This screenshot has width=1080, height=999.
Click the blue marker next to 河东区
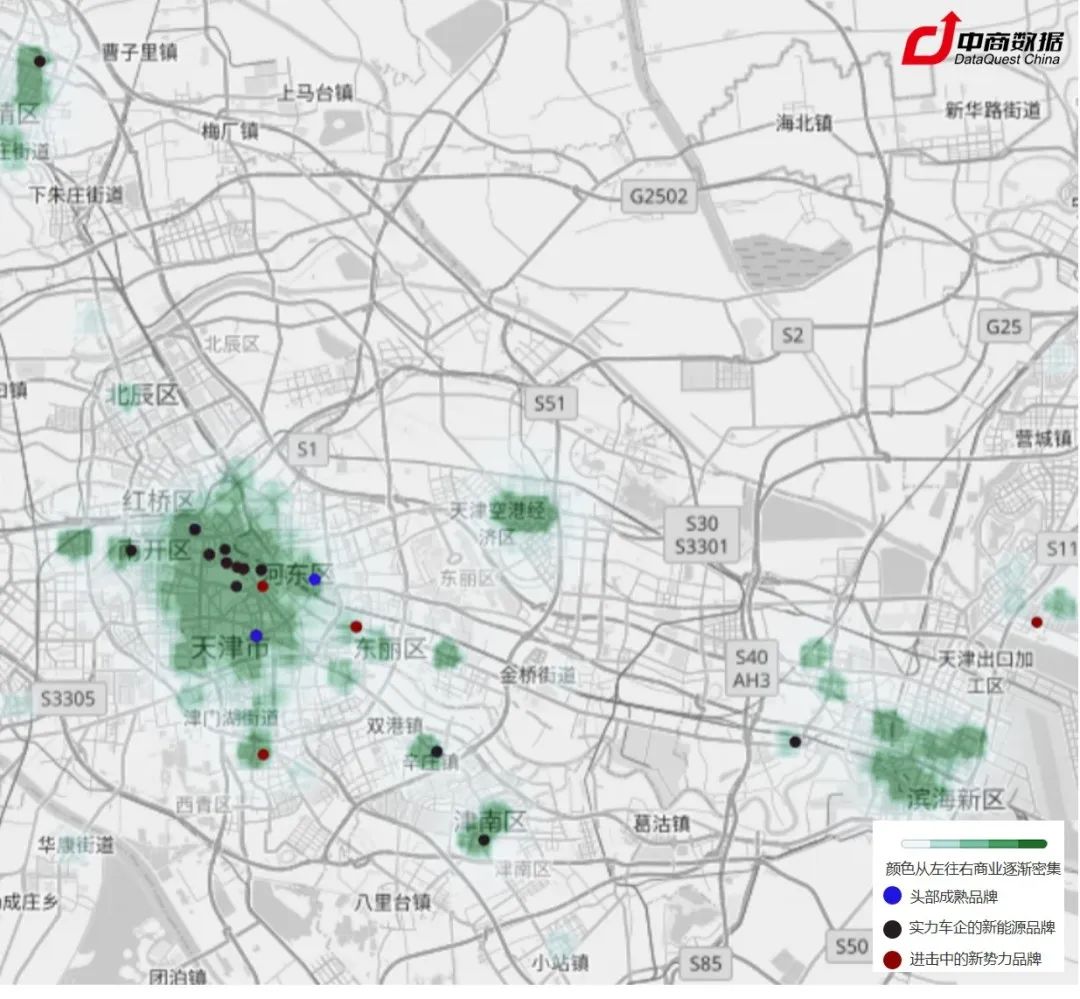(314, 579)
